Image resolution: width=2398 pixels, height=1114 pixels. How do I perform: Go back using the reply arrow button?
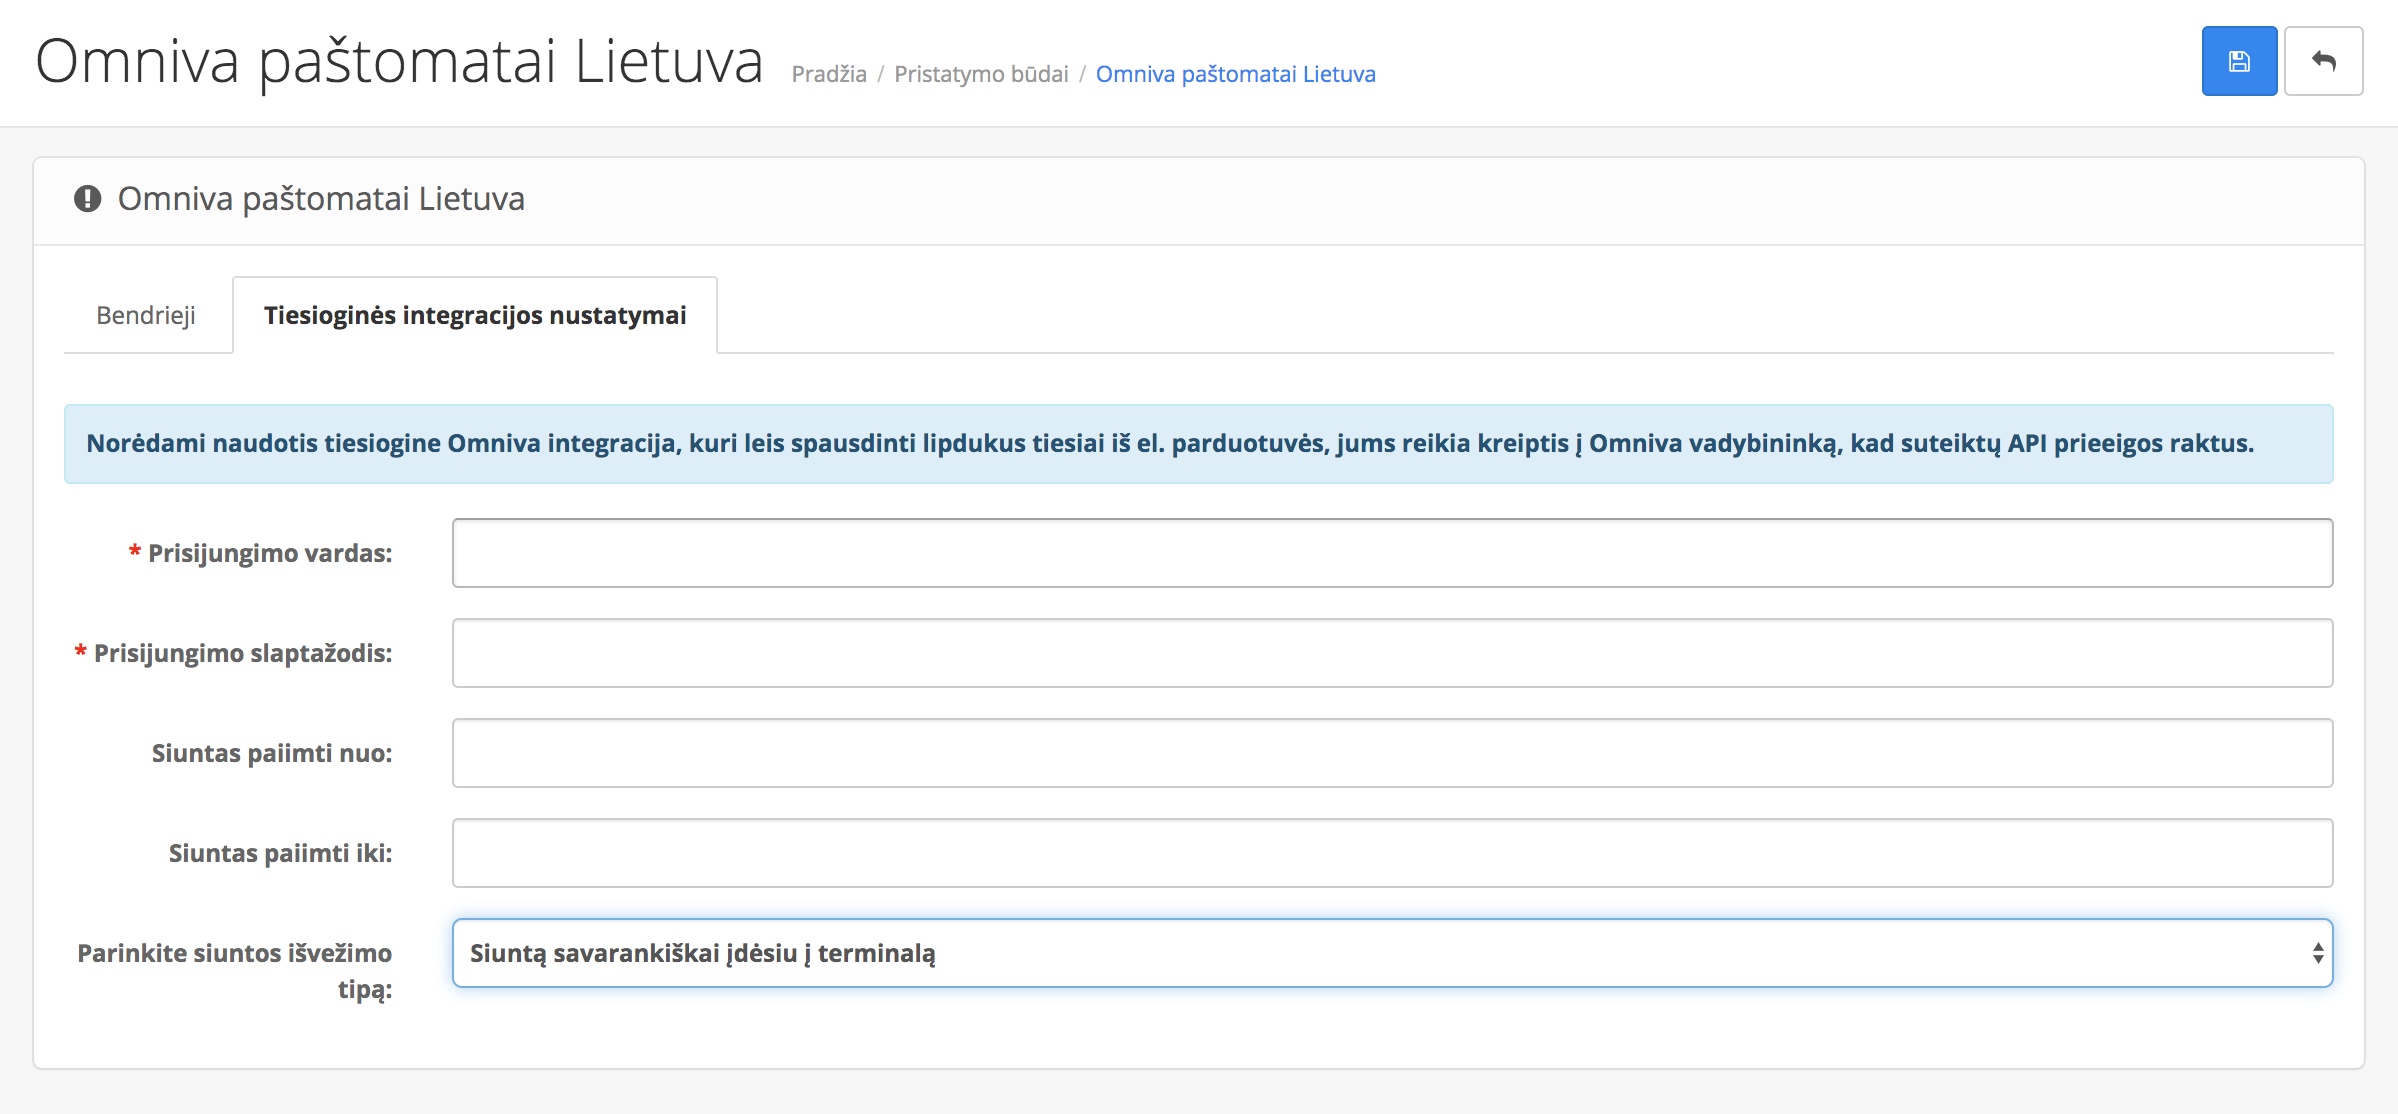tap(2323, 61)
